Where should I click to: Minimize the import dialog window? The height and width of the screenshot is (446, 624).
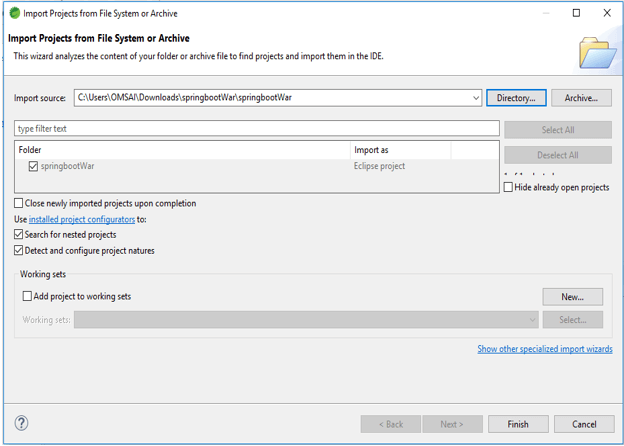pyautogui.click(x=545, y=13)
